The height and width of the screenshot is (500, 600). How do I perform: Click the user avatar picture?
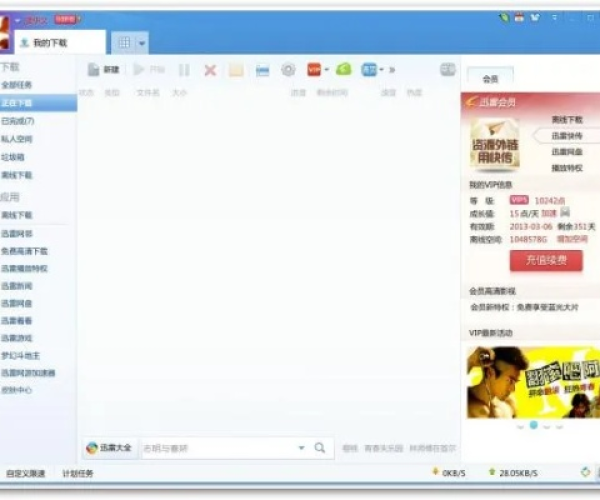pos(5,32)
